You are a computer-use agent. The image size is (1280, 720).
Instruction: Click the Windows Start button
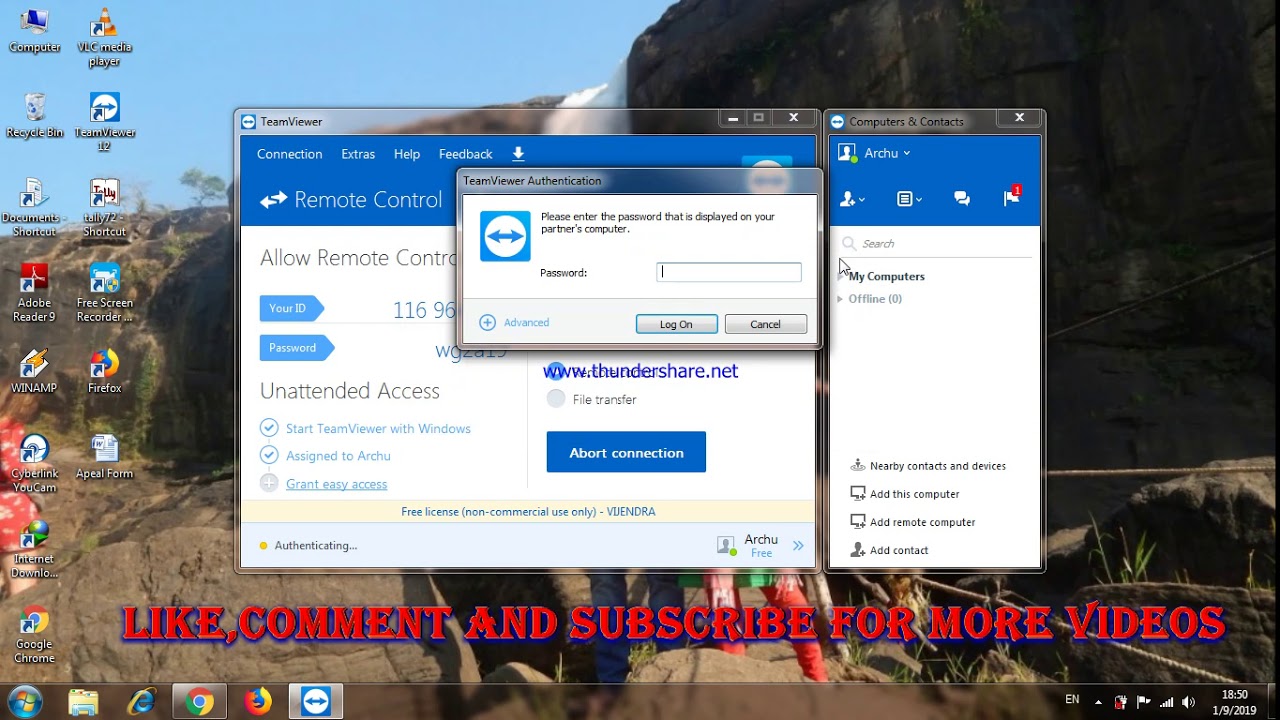pos(23,700)
